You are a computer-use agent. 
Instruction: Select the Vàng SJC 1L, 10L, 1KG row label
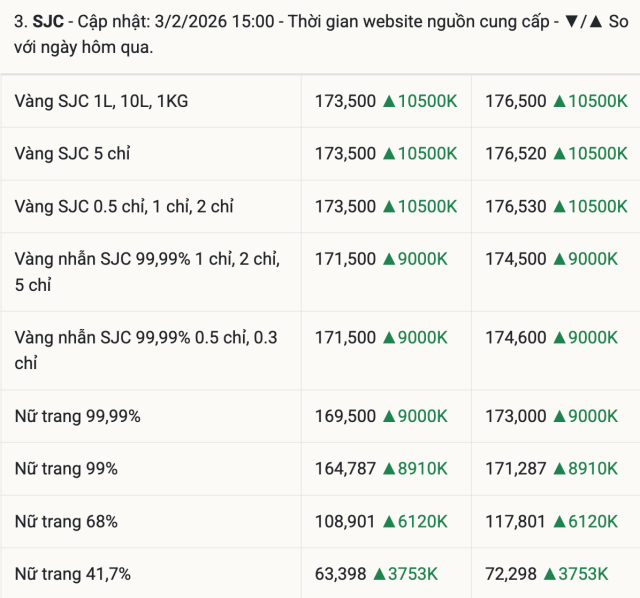(101, 101)
